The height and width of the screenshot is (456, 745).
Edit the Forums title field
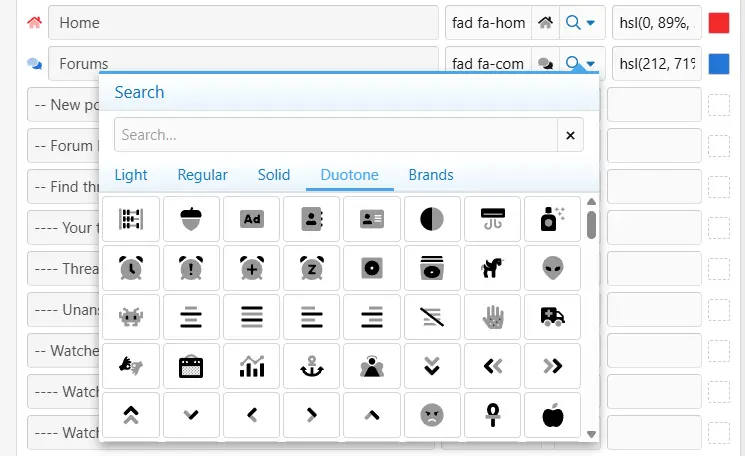pyautogui.click(x=243, y=62)
